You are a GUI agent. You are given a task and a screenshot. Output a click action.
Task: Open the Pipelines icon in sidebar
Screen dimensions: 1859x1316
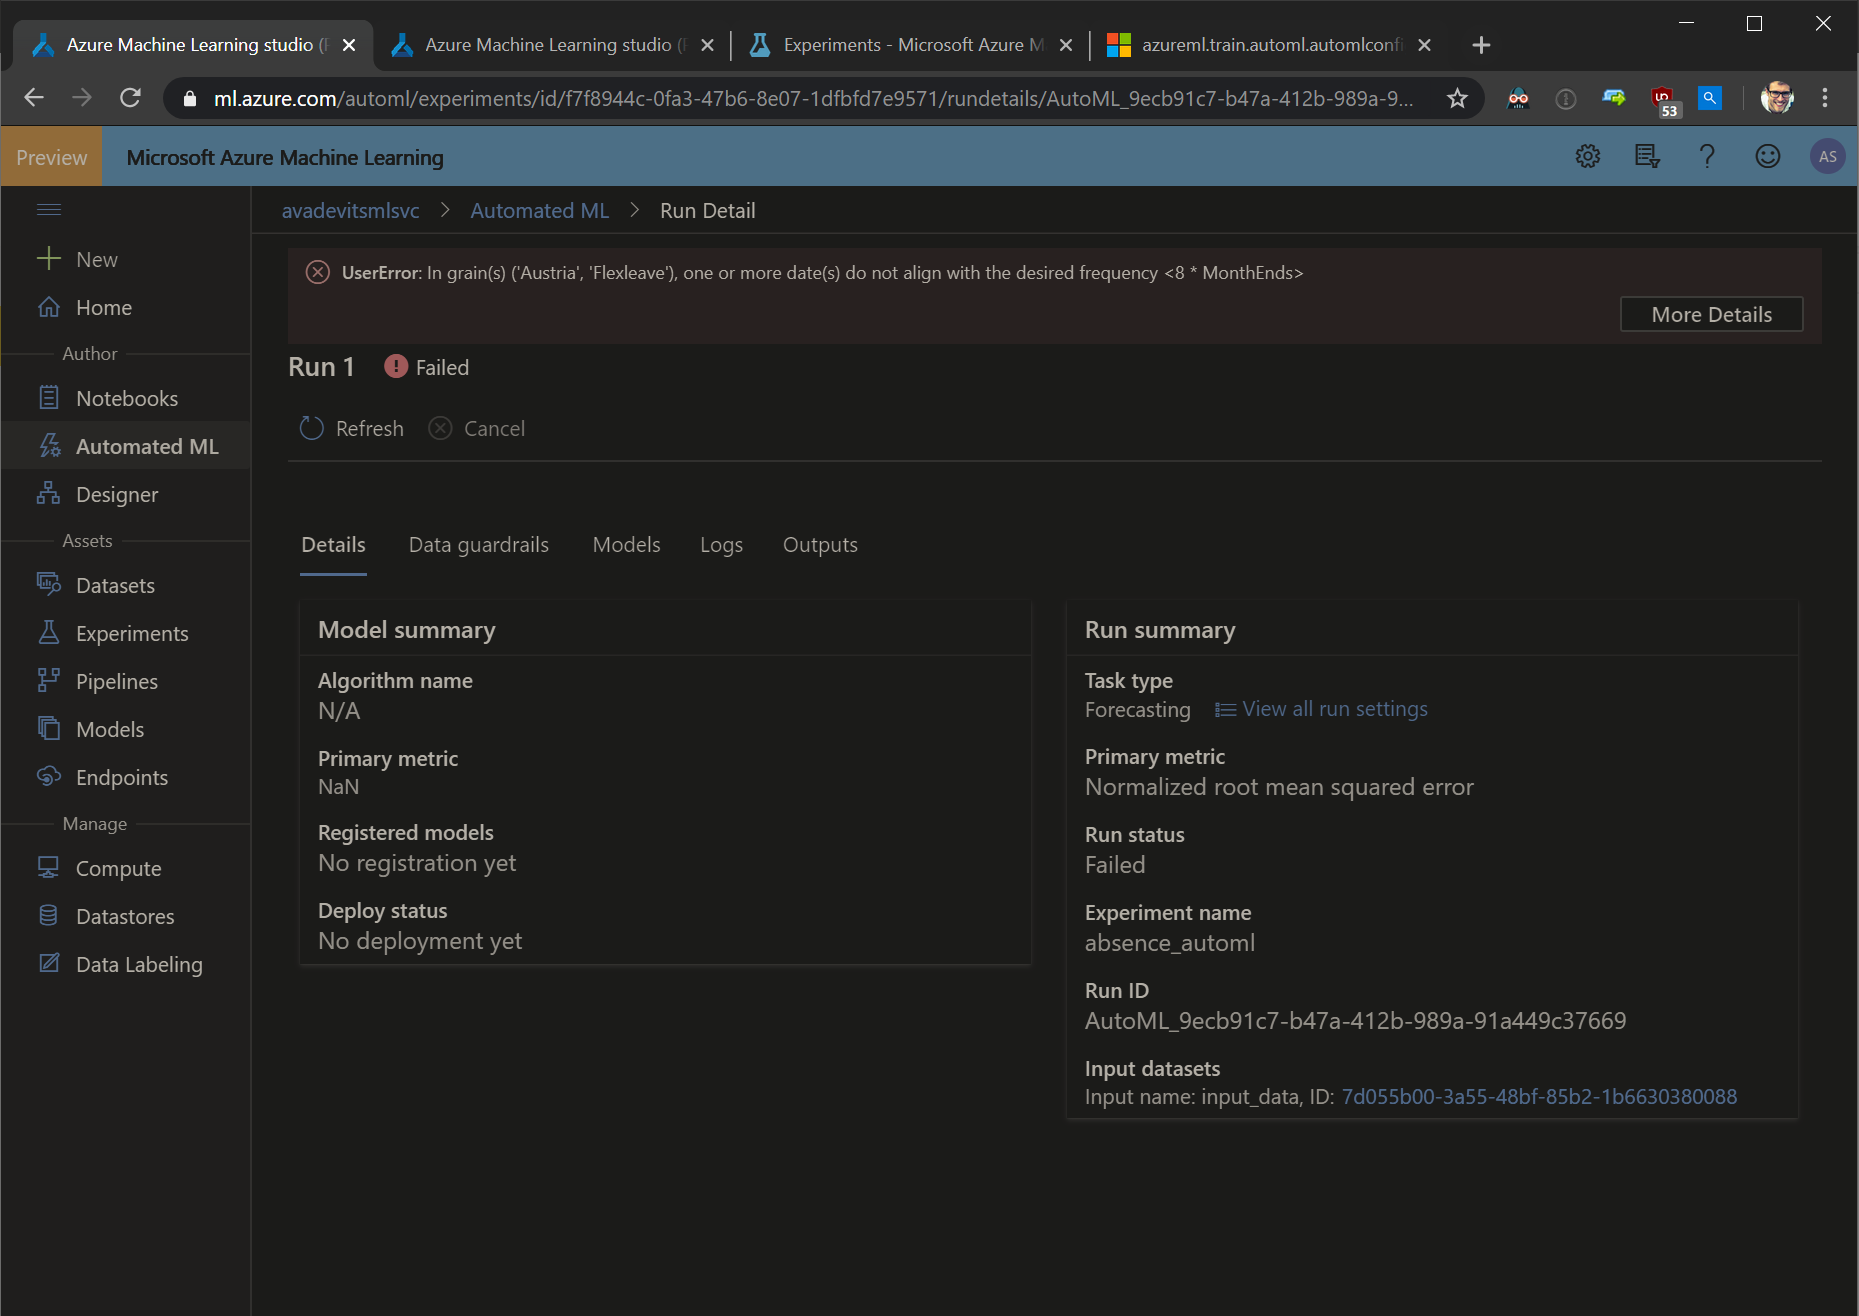tap(48, 681)
